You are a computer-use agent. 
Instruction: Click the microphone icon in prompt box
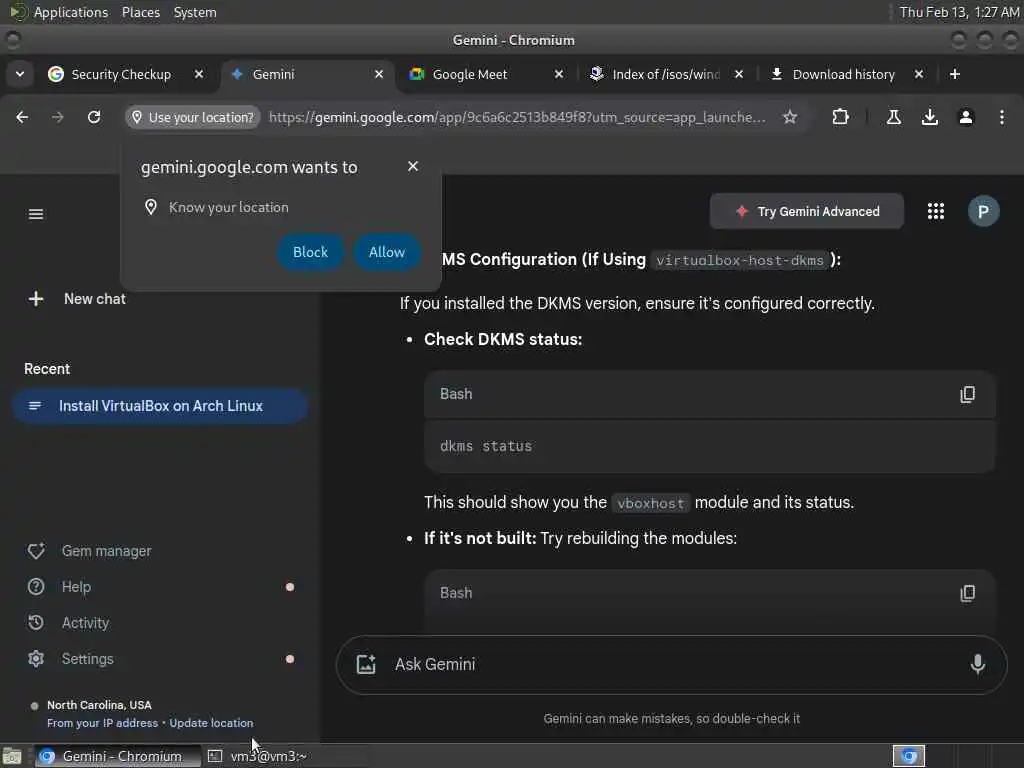click(x=978, y=664)
